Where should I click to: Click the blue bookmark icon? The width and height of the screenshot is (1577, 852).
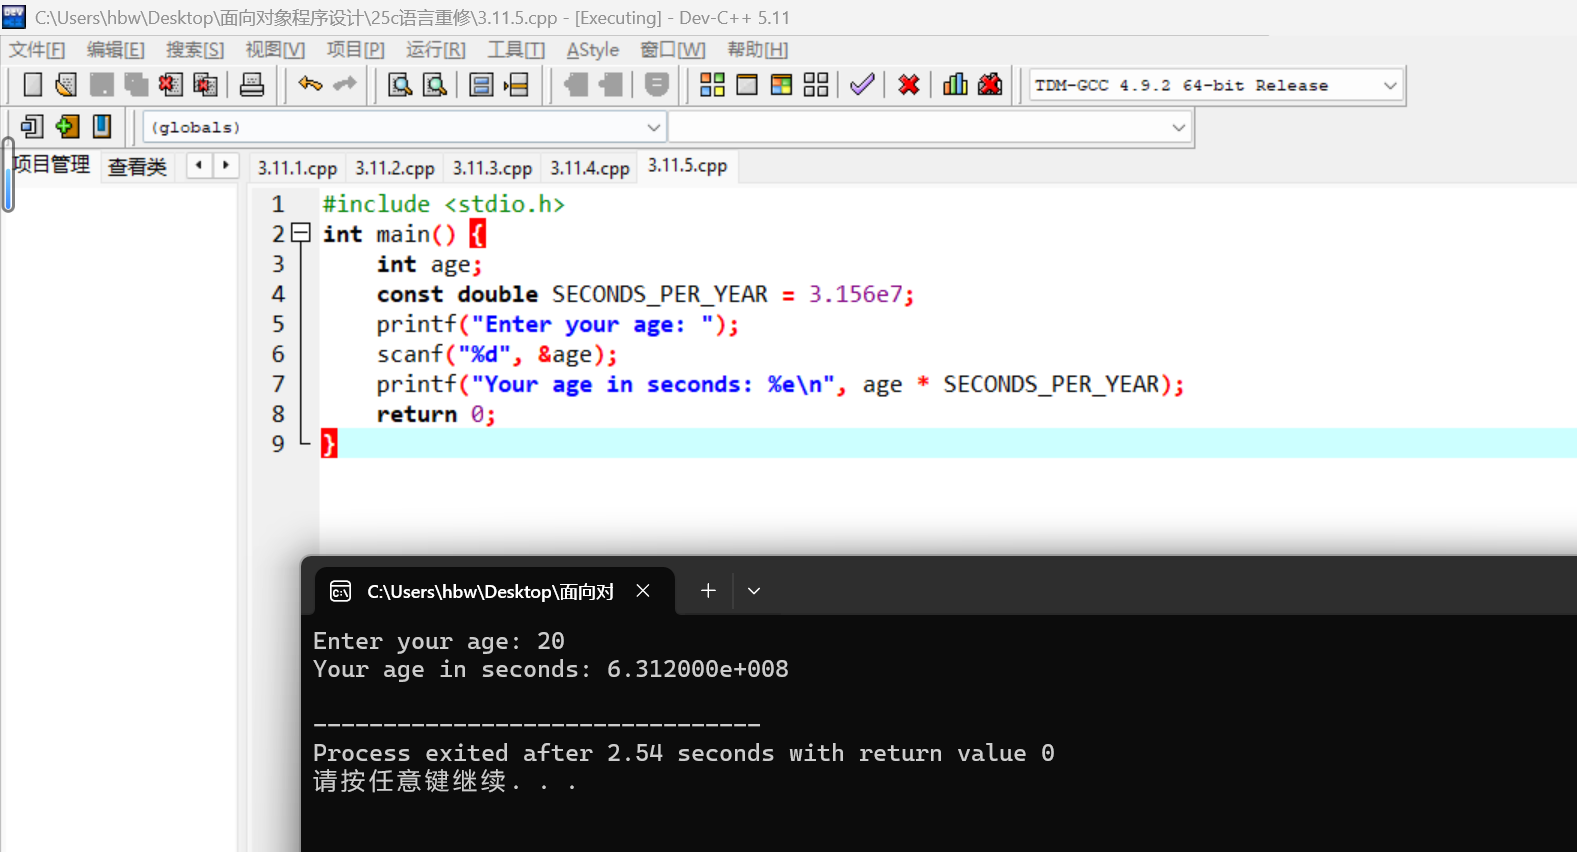pos(102,126)
